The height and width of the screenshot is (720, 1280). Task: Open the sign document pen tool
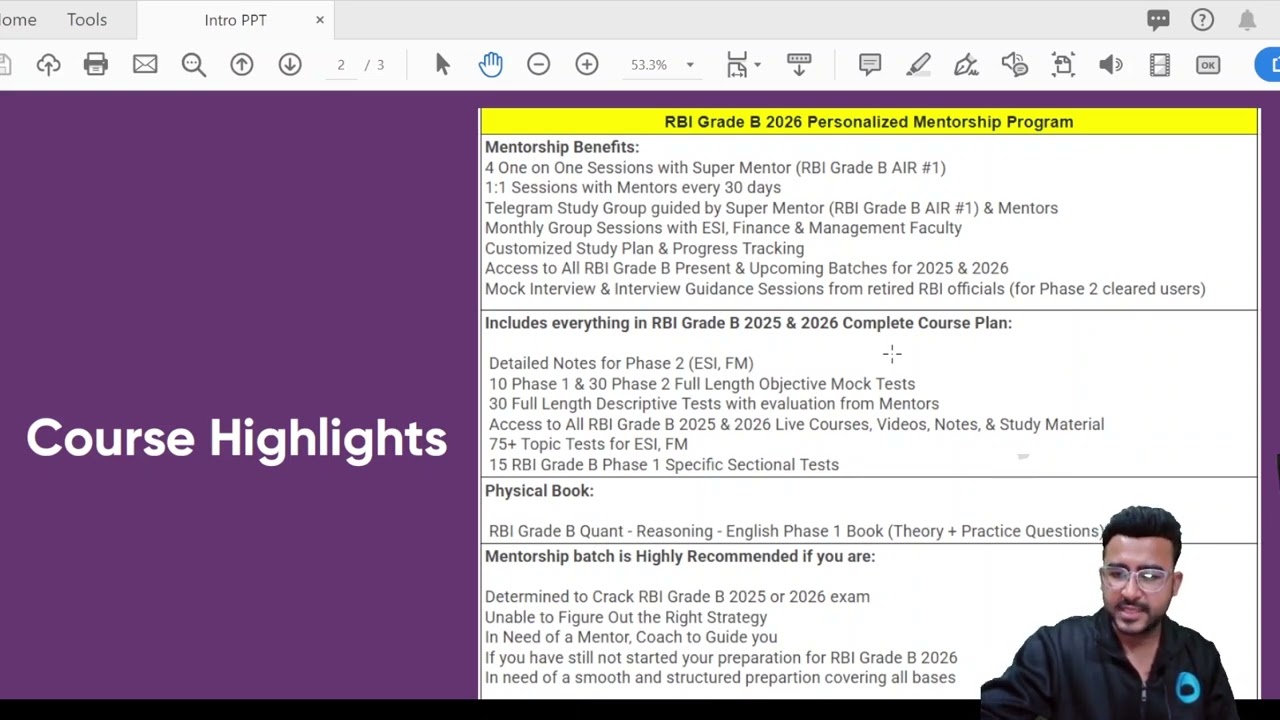pyautogui.click(x=966, y=65)
